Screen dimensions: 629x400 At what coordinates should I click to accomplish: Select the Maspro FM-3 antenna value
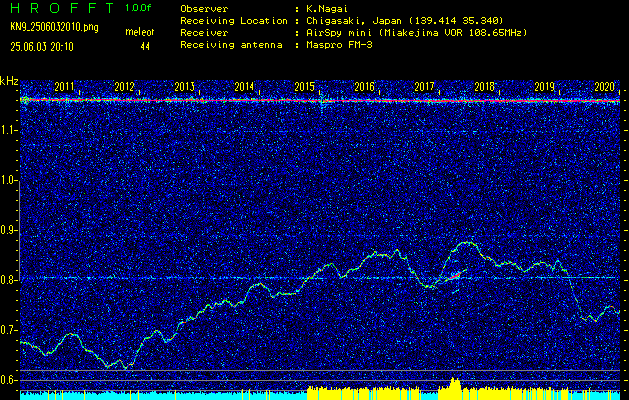click(339, 45)
